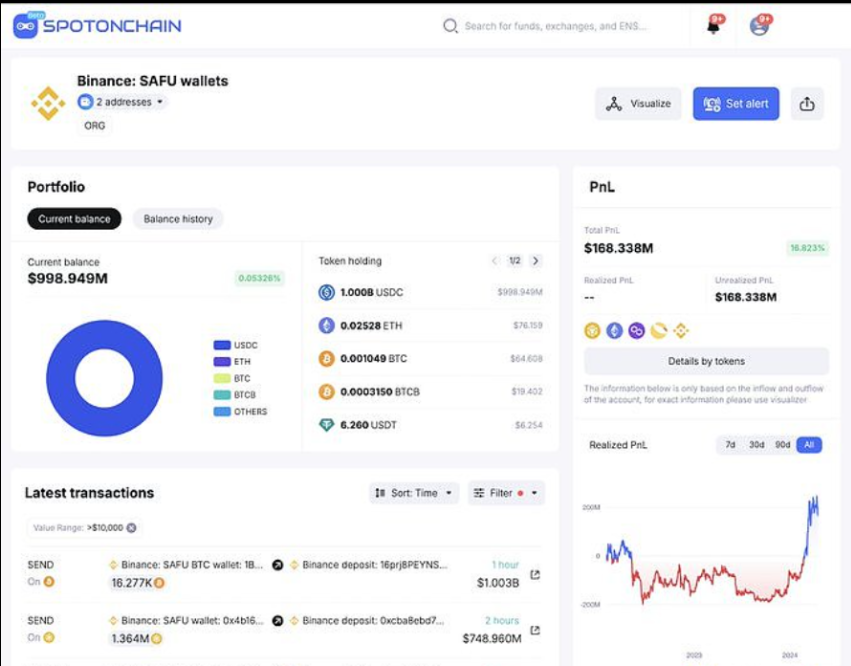This screenshot has width=851, height=666.
Task: Select yellow crescent token icon in PnL
Action: point(659,330)
